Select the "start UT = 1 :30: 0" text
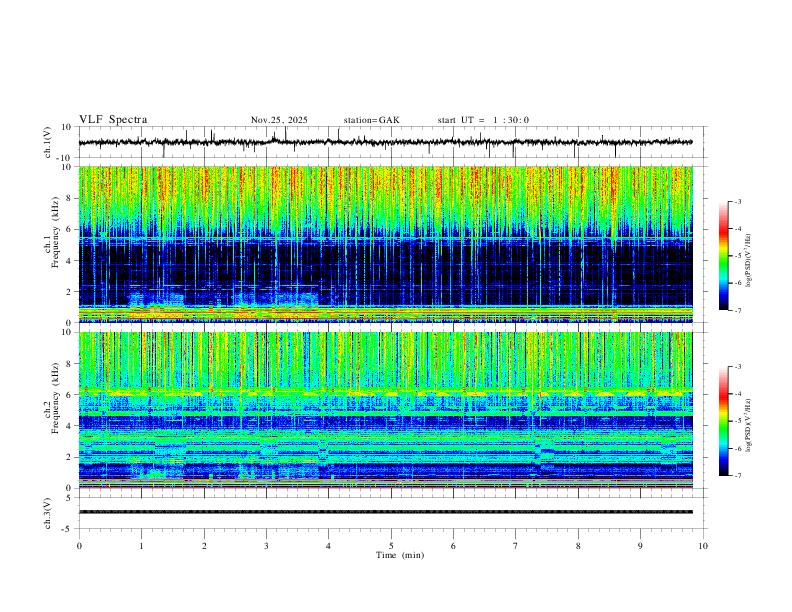792x612 pixels. point(483,120)
